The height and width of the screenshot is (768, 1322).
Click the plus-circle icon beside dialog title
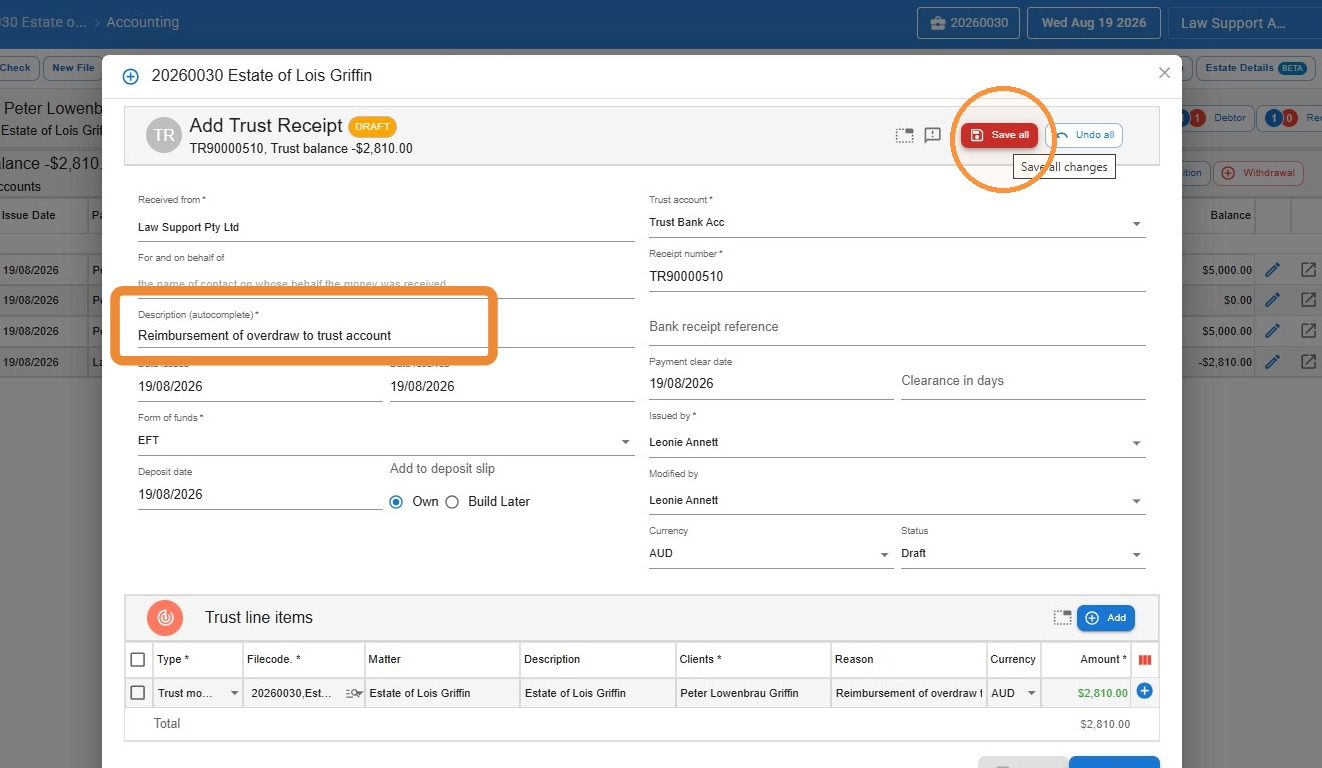(130, 76)
